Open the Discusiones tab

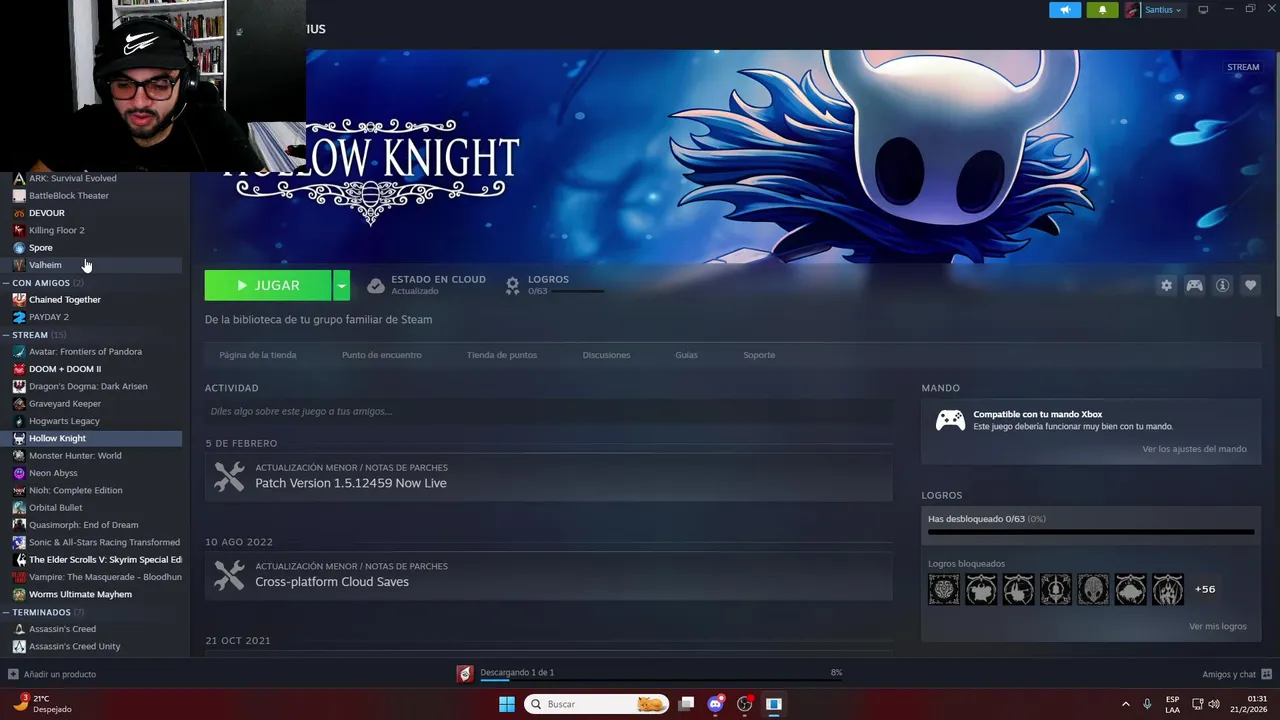[606, 355]
